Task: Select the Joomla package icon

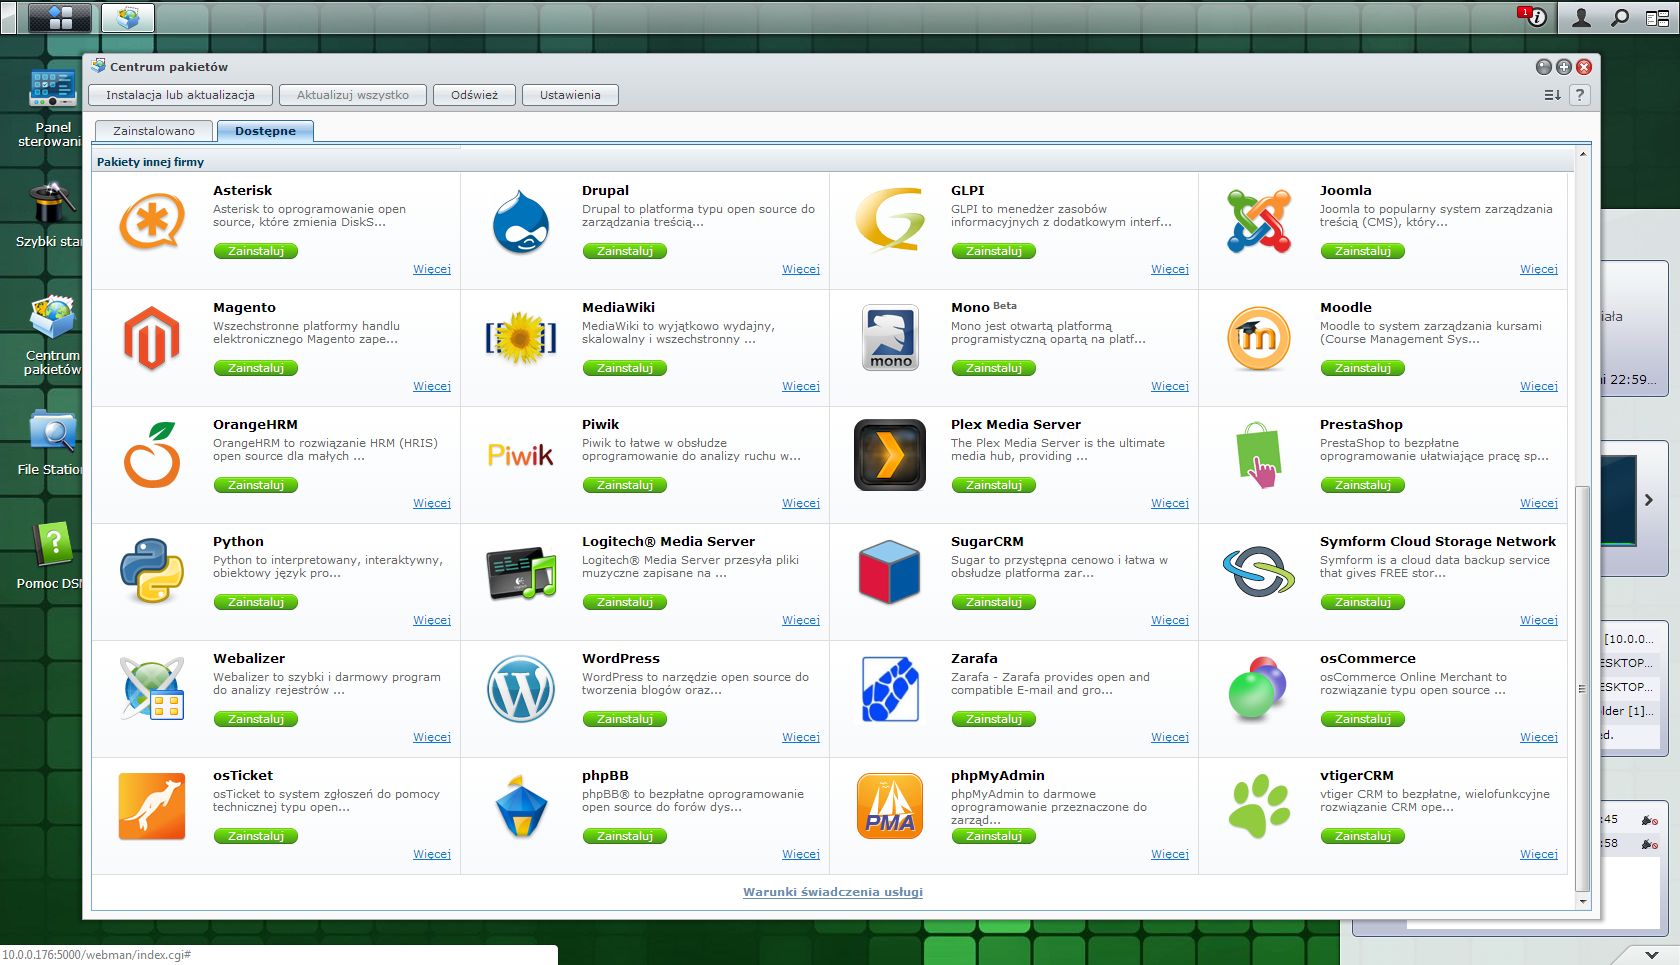Action: coord(1259,221)
